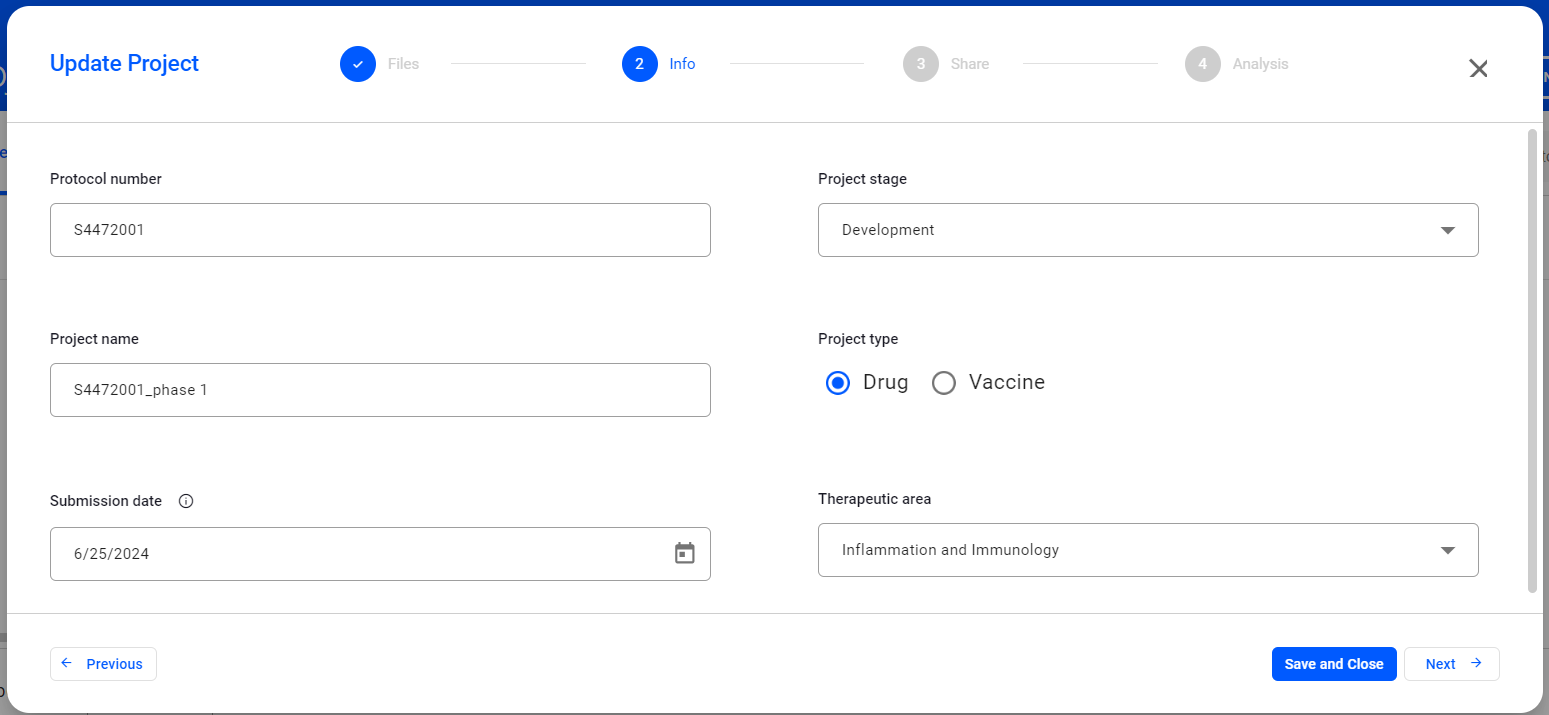
Task: Select the Info step circle icon
Action: point(639,63)
